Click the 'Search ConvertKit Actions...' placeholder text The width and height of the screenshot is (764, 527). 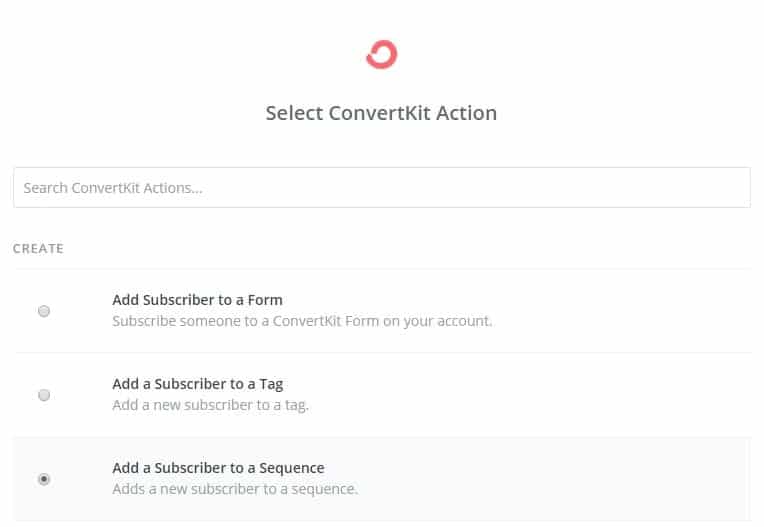coord(113,188)
